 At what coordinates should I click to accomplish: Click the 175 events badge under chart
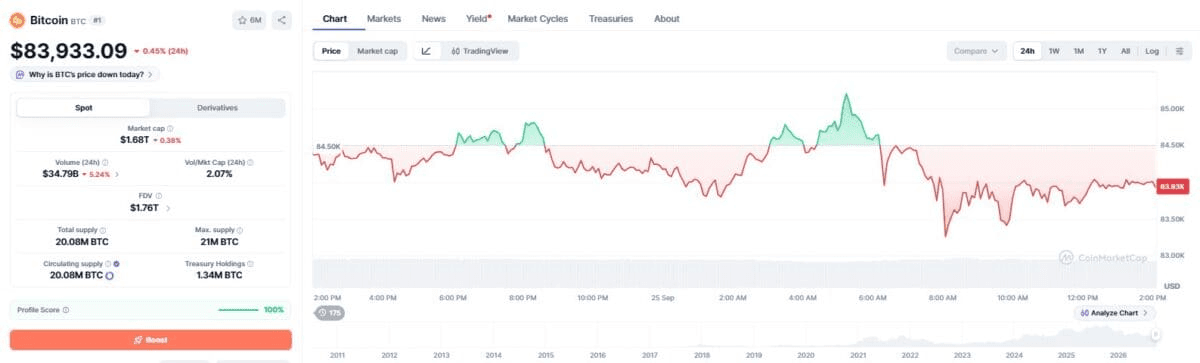[x=331, y=313]
